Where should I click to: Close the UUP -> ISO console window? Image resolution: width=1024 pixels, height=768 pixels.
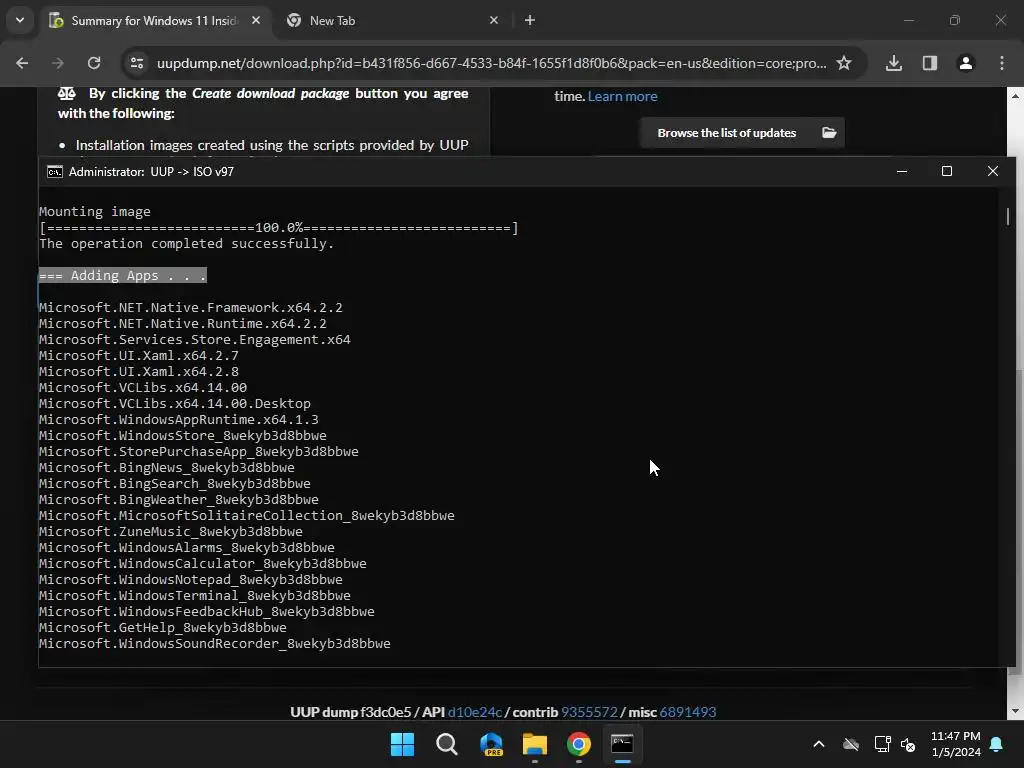pyautogui.click(x=993, y=172)
